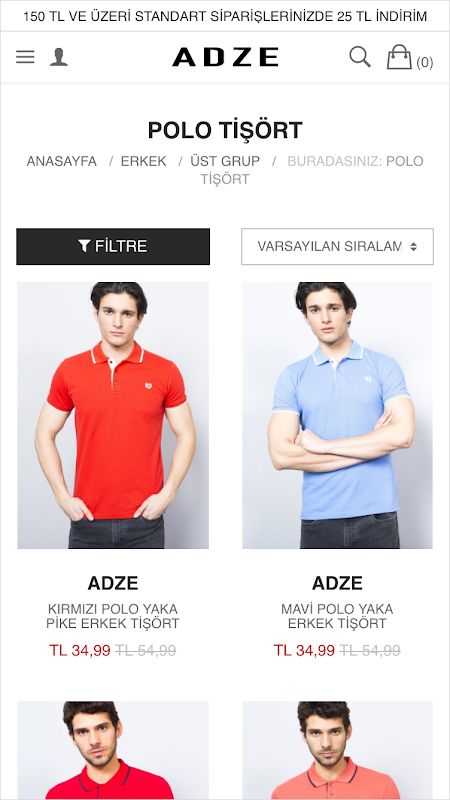Tap the search magnifier icon
This screenshot has width=450, height=800.
[360, 57]
